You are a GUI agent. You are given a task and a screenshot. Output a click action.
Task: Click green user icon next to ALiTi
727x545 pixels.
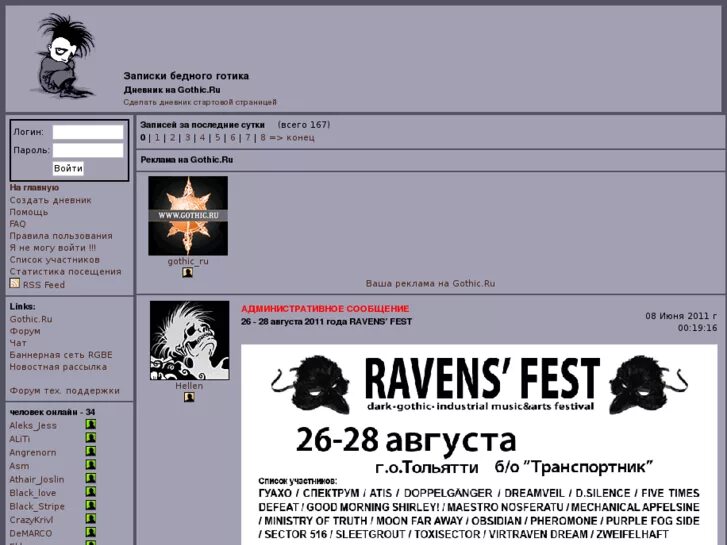(91, 438)
